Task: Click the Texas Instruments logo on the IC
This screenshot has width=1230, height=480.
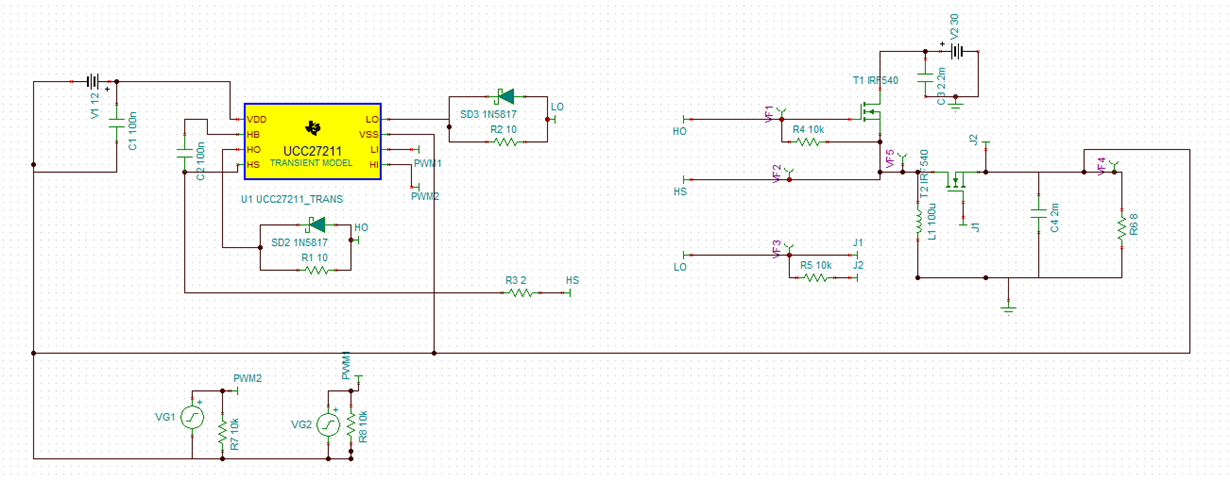Action: coord(313,127)
